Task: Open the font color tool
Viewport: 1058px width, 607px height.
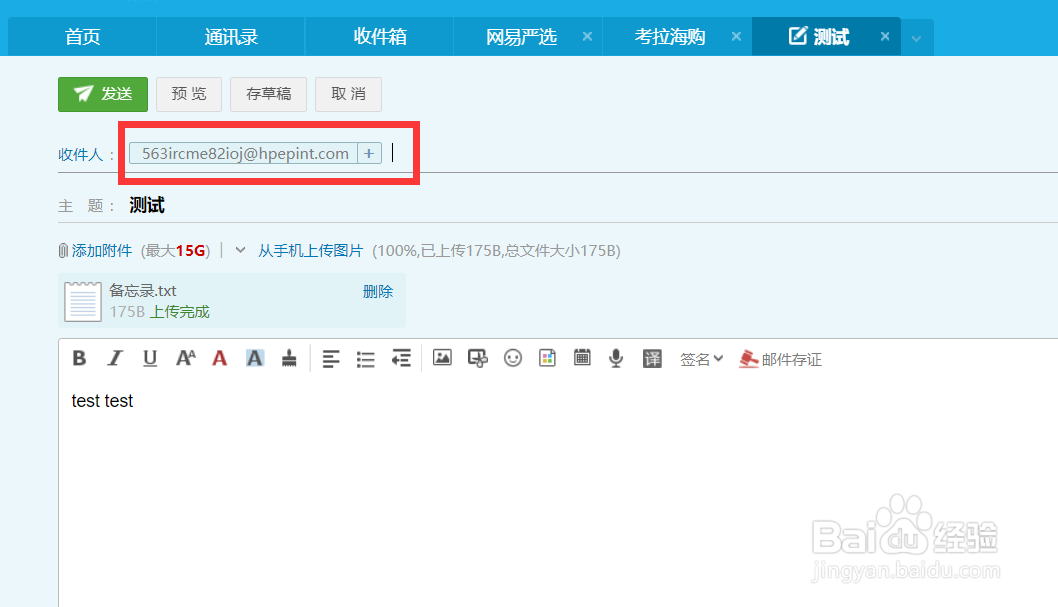Action: coord(219,358)
